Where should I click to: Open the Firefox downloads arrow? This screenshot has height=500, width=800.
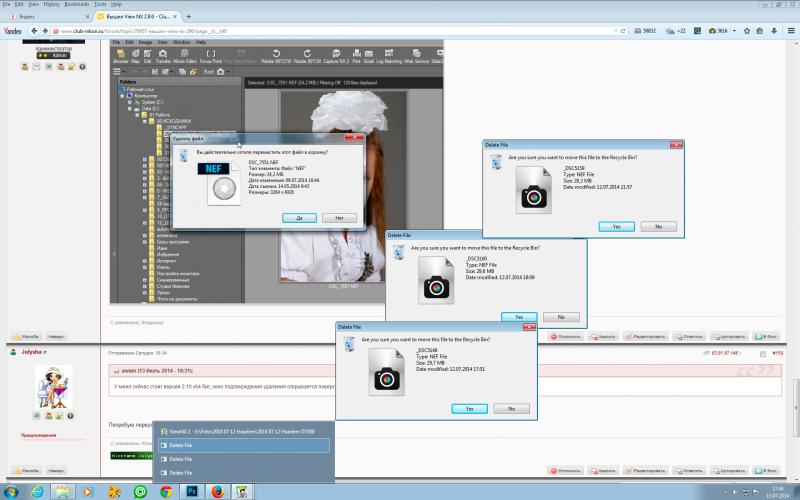[774, 31]
